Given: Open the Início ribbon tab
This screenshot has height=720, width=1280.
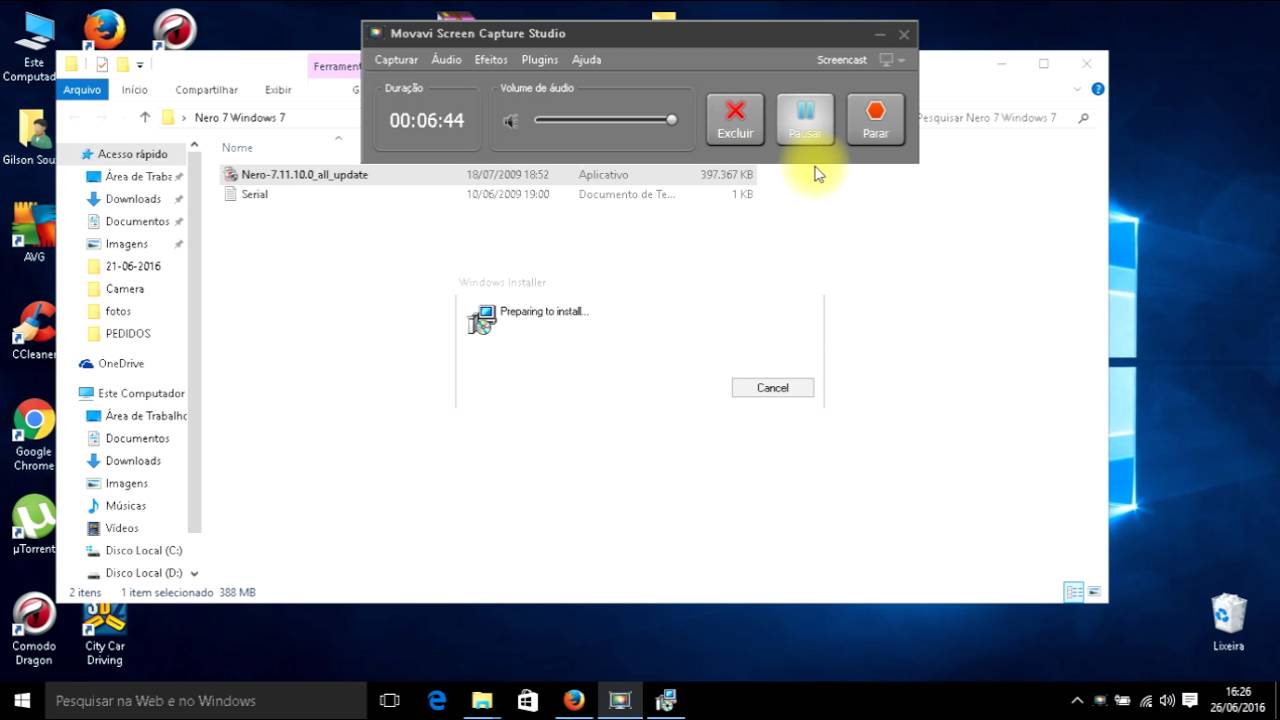Looking at the screenshot, I should click(x=134, y=90).
